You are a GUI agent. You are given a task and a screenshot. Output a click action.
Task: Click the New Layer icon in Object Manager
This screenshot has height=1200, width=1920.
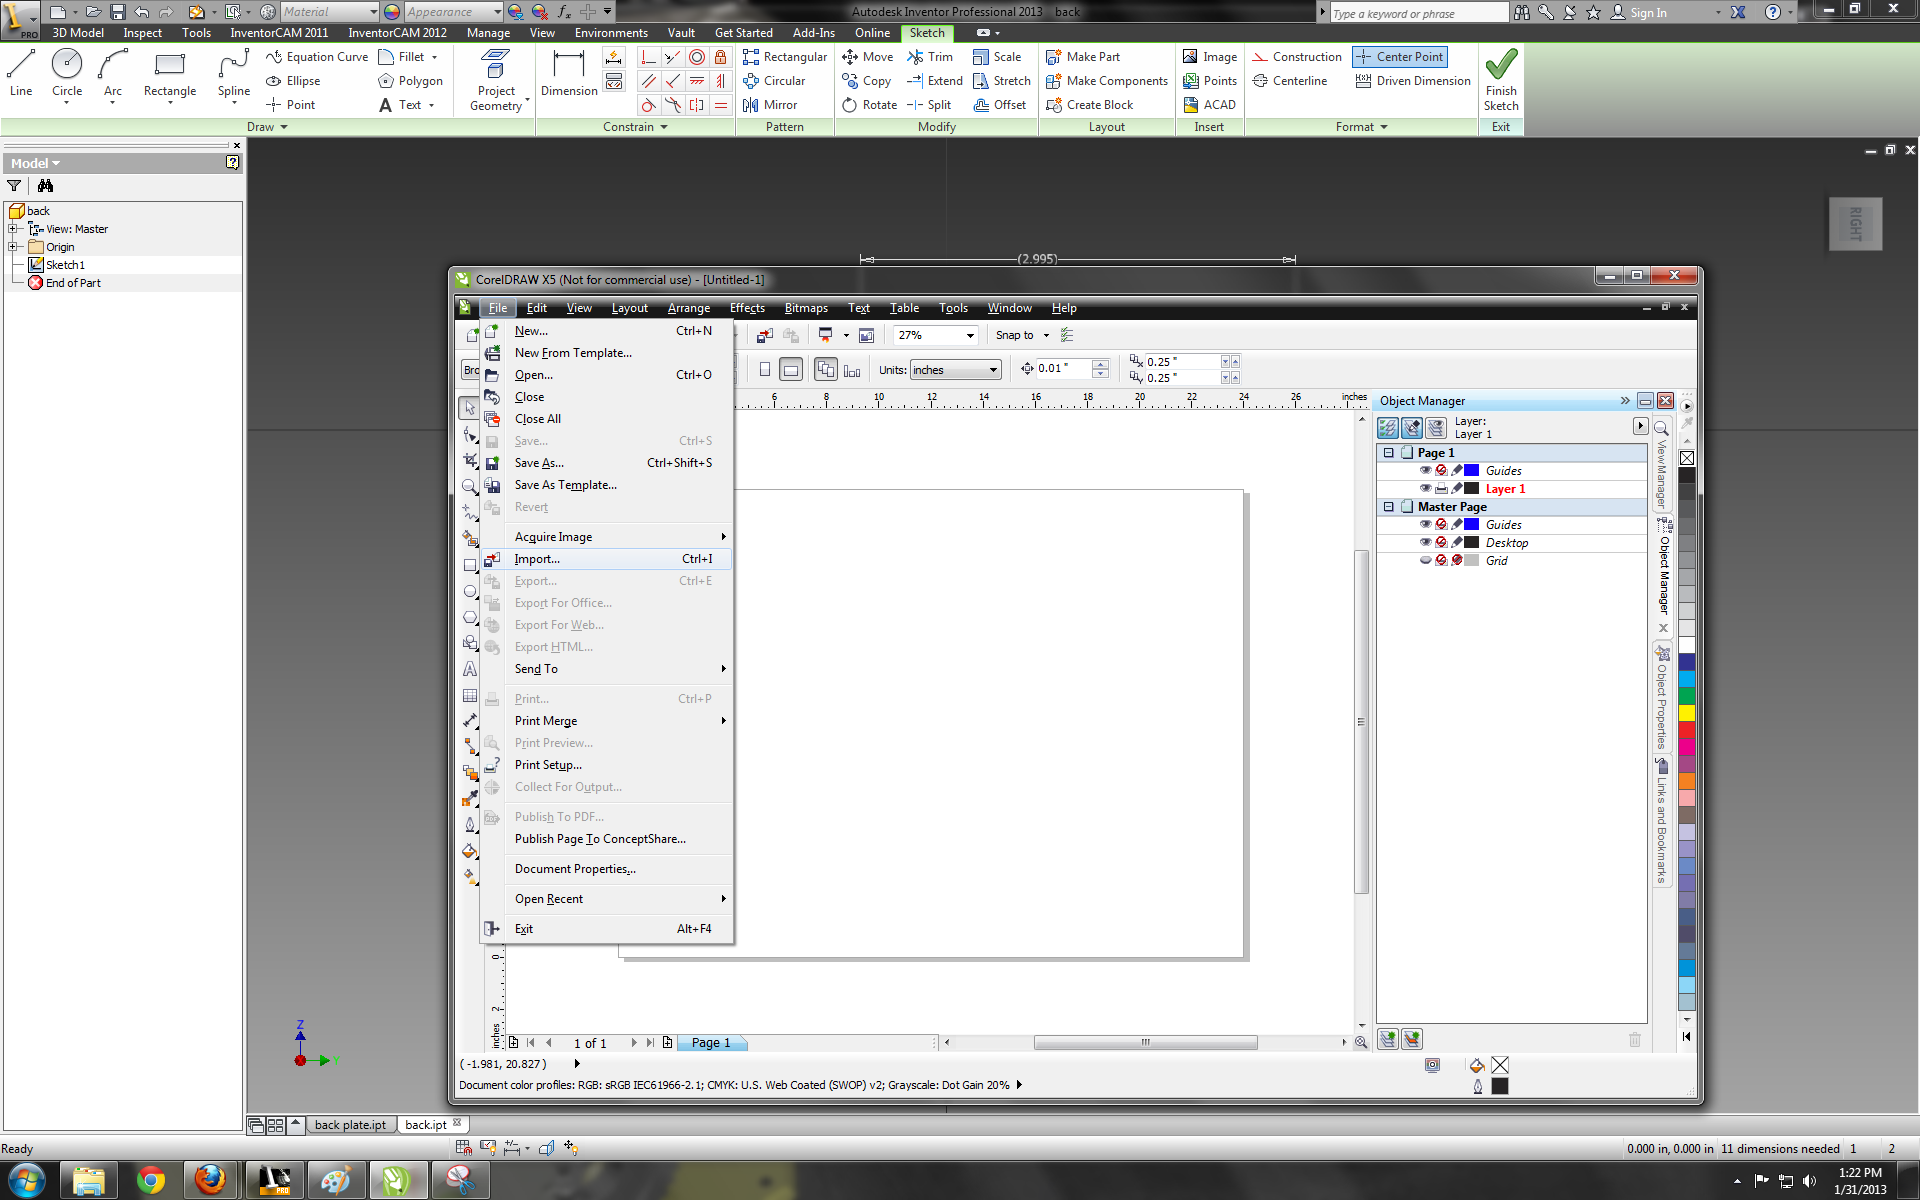pos(1388,1040)
